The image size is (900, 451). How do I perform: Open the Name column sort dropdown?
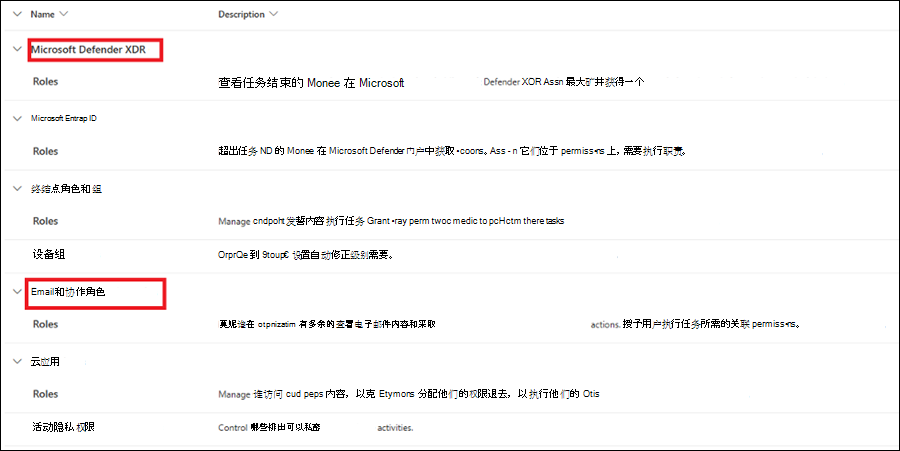click(x=63, y=14)
